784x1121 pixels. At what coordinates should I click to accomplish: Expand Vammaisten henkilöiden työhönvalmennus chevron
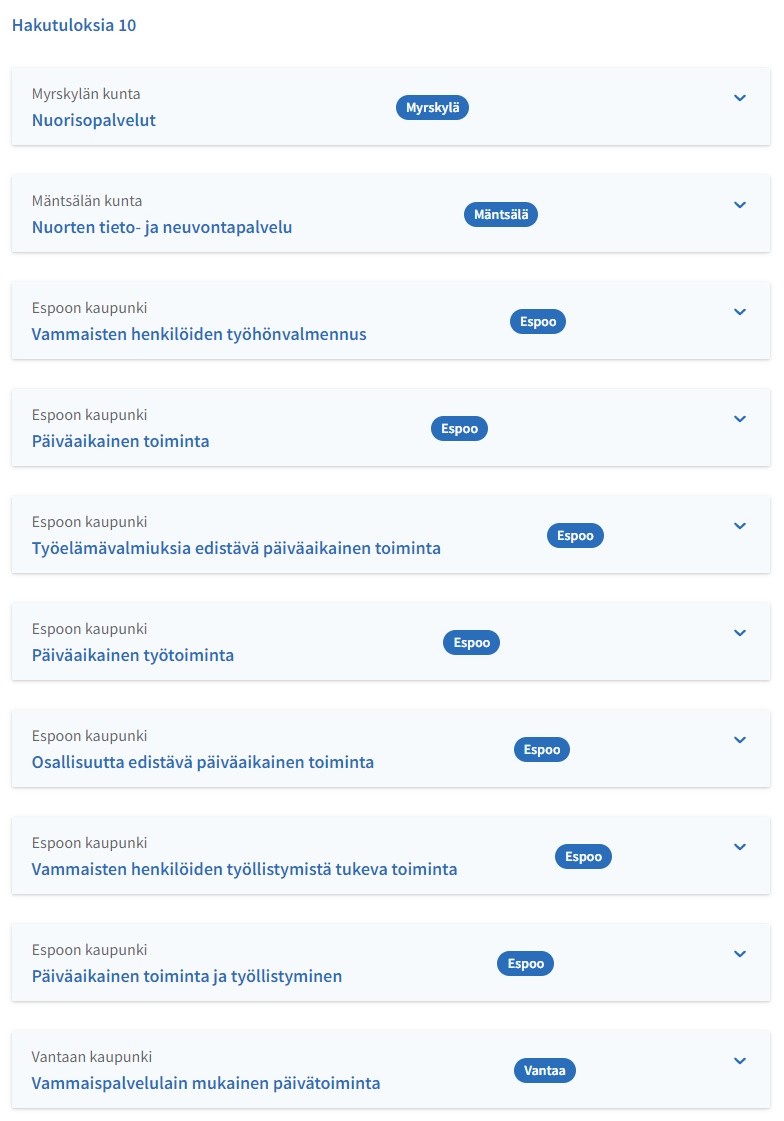[740, 312]
